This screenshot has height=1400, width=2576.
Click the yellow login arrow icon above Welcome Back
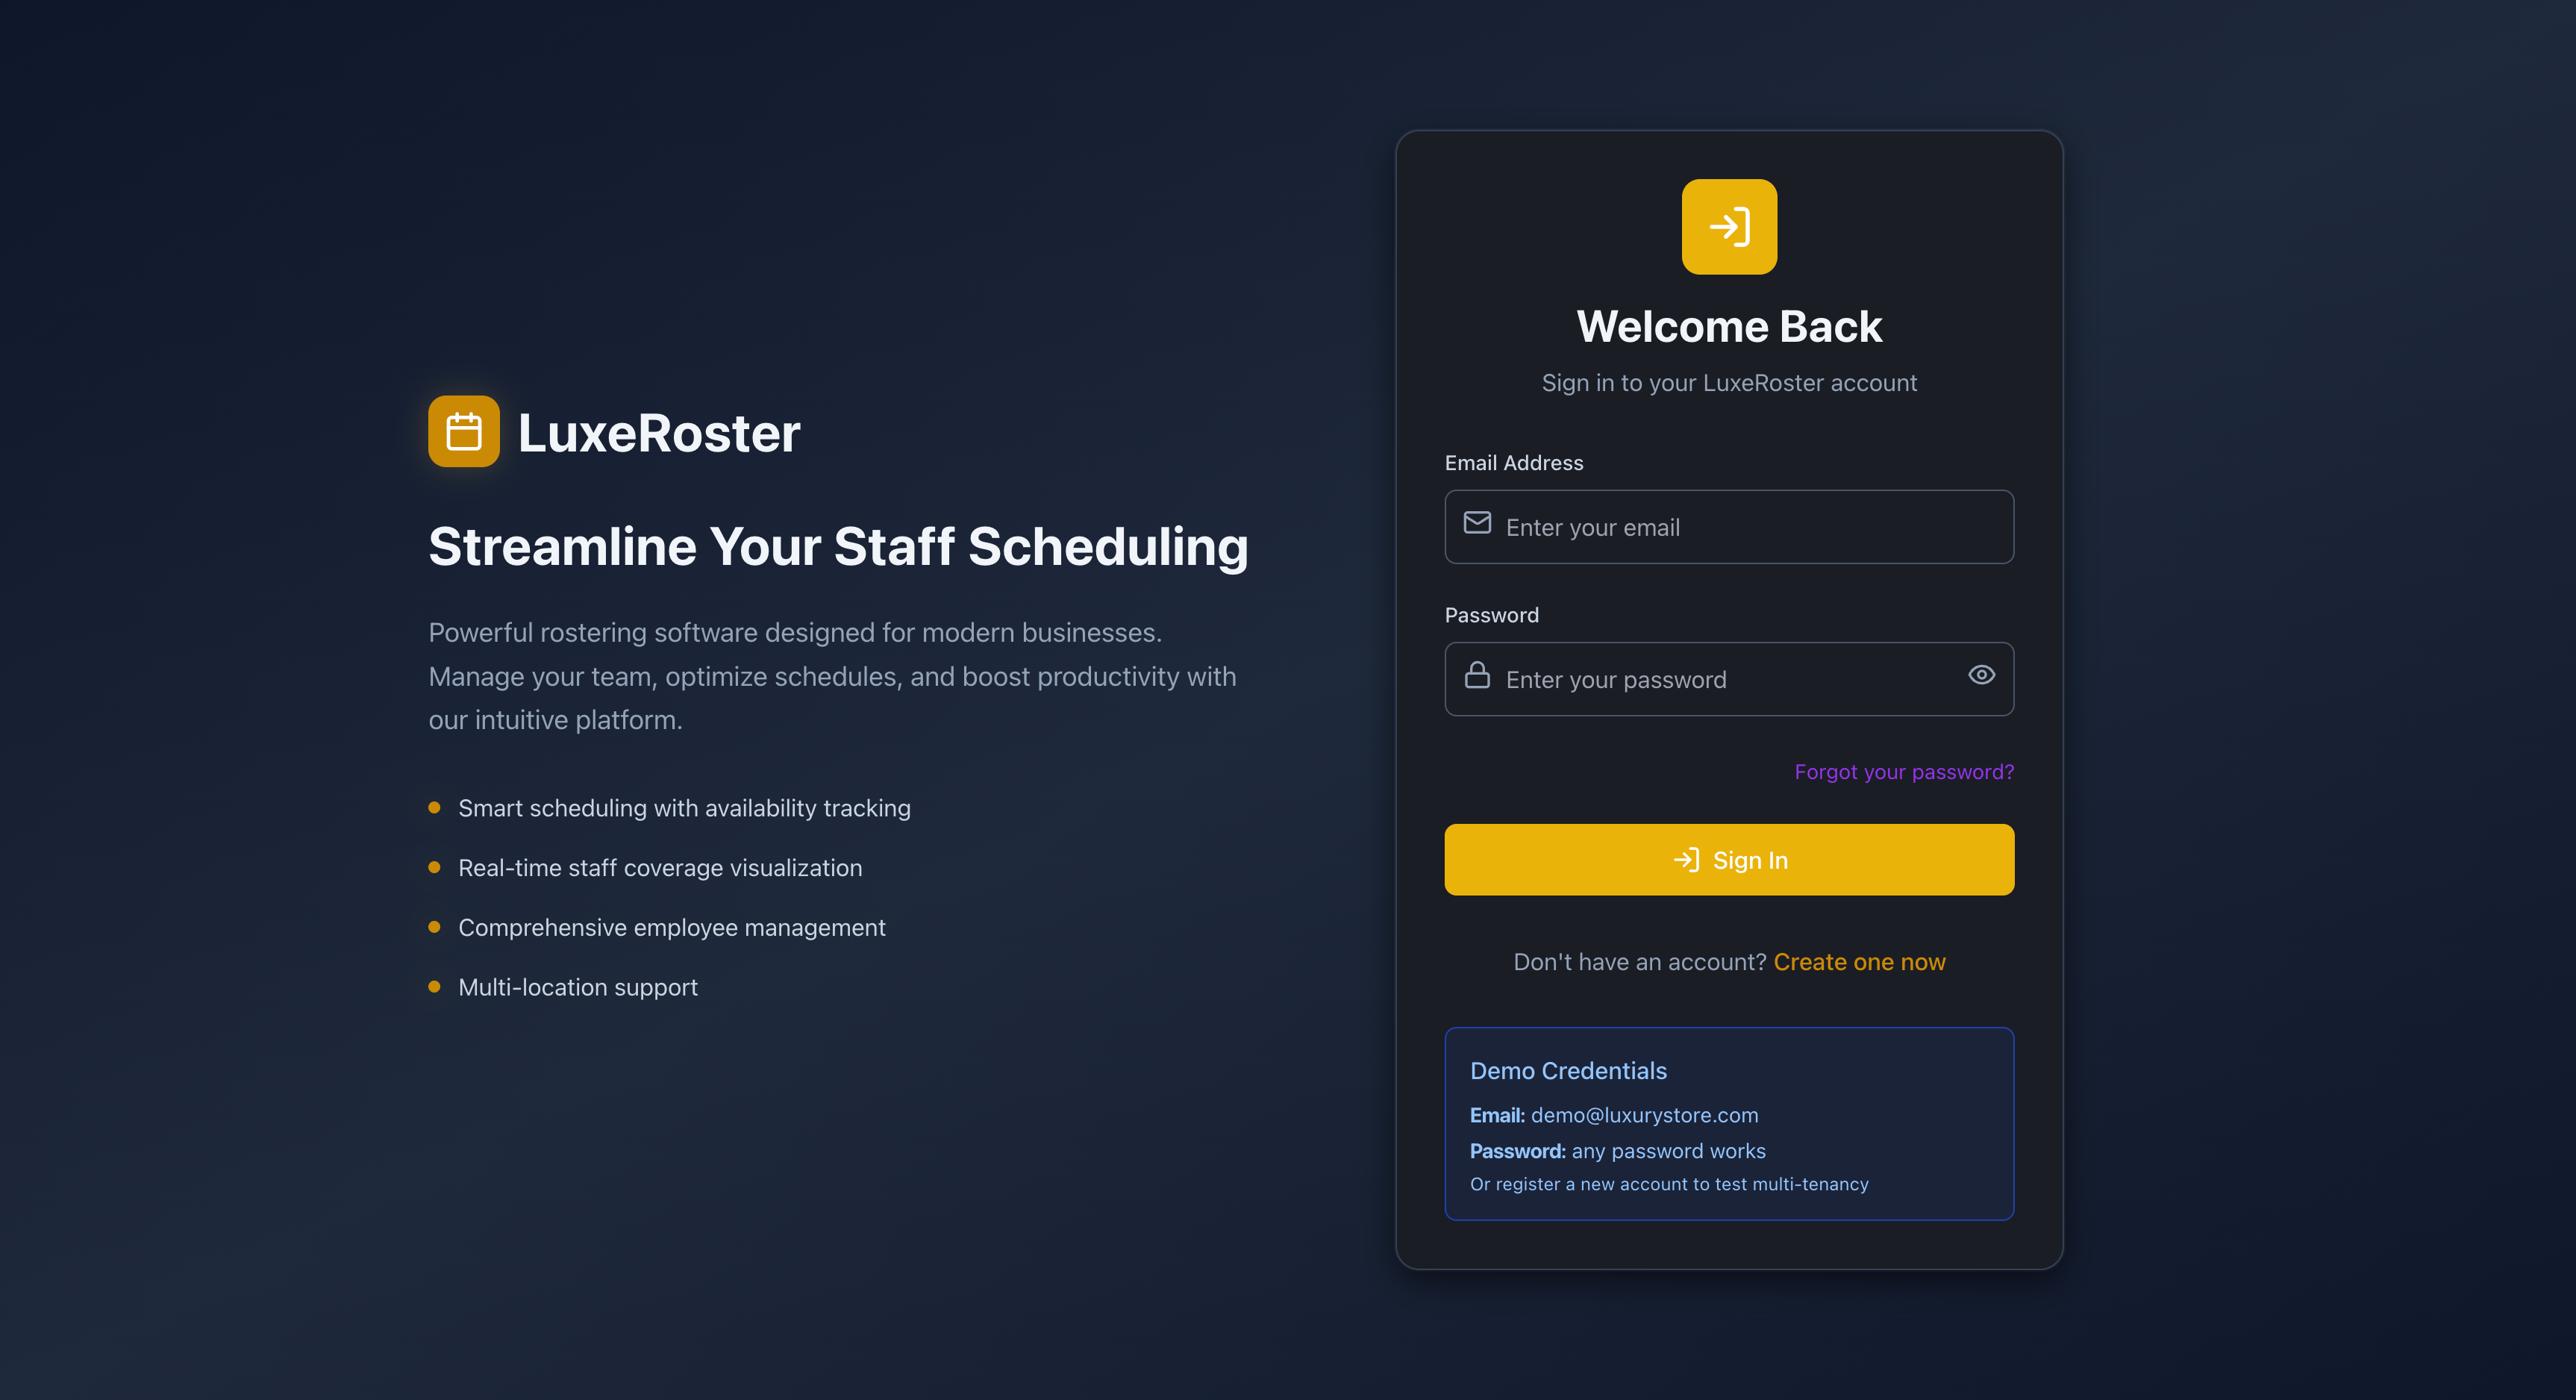[1729, 227]
